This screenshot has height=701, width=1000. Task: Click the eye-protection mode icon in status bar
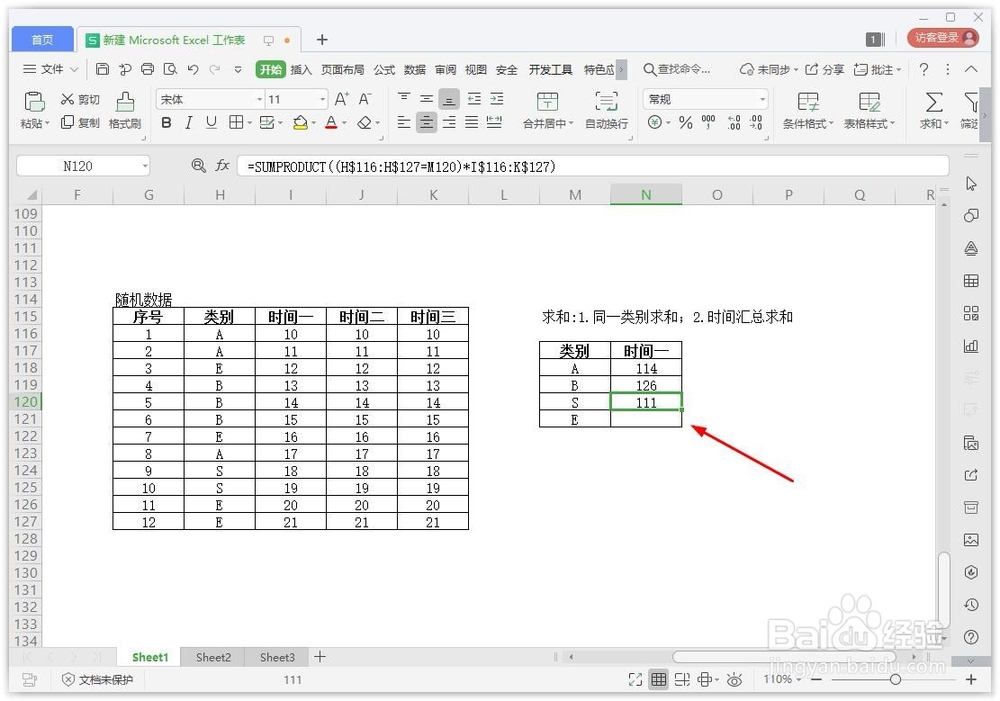pyautogui.click(x=734, y=680)
